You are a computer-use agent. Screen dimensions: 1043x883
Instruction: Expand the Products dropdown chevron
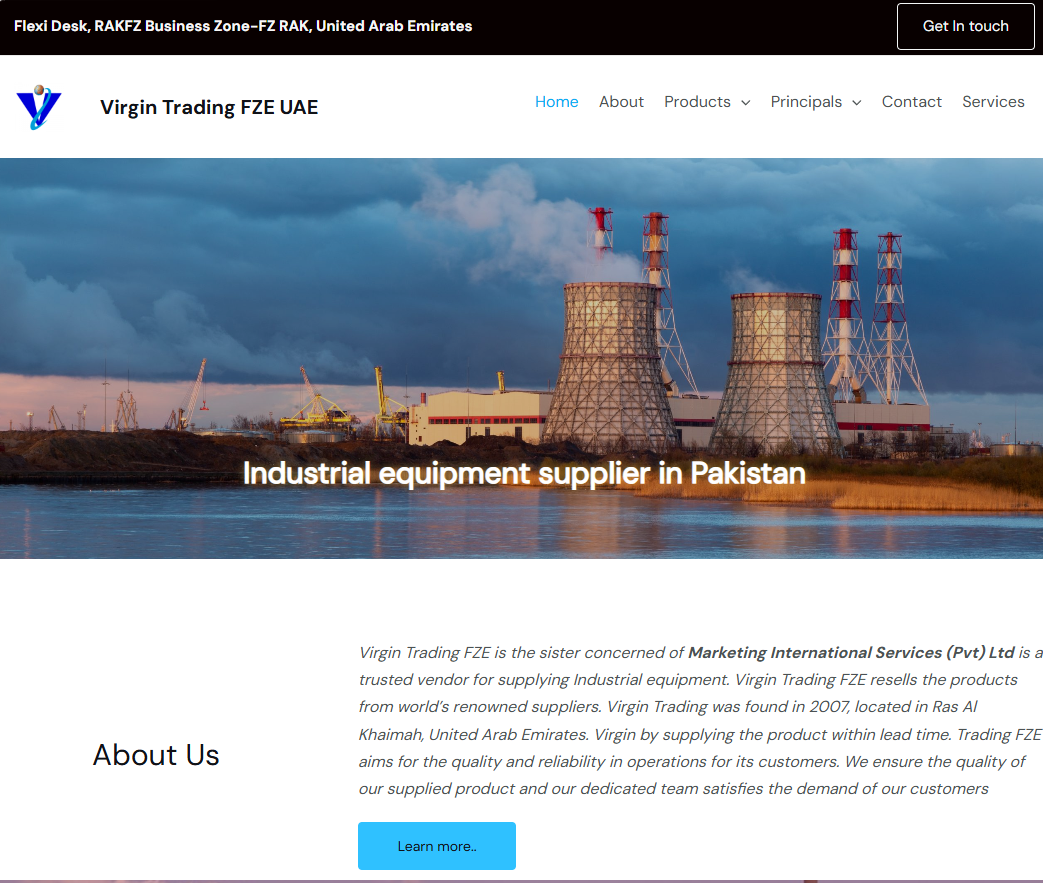[x=746, y=102]
